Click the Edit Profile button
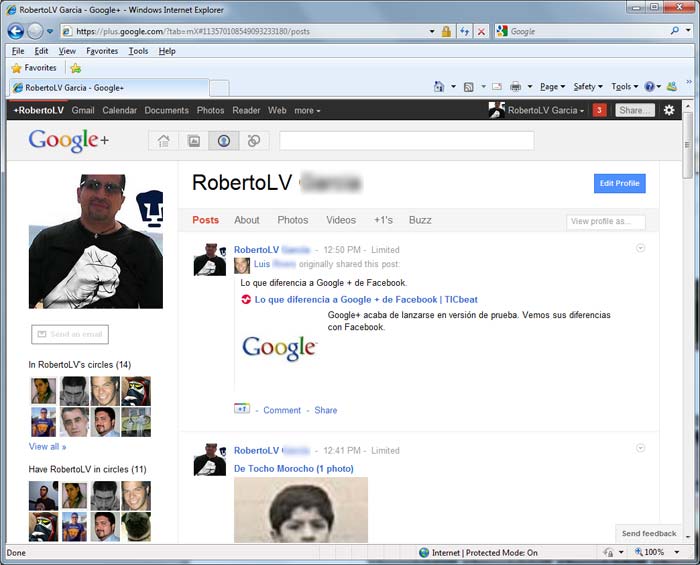The height and width of the screenshot is (565, 700). [620, 183]
